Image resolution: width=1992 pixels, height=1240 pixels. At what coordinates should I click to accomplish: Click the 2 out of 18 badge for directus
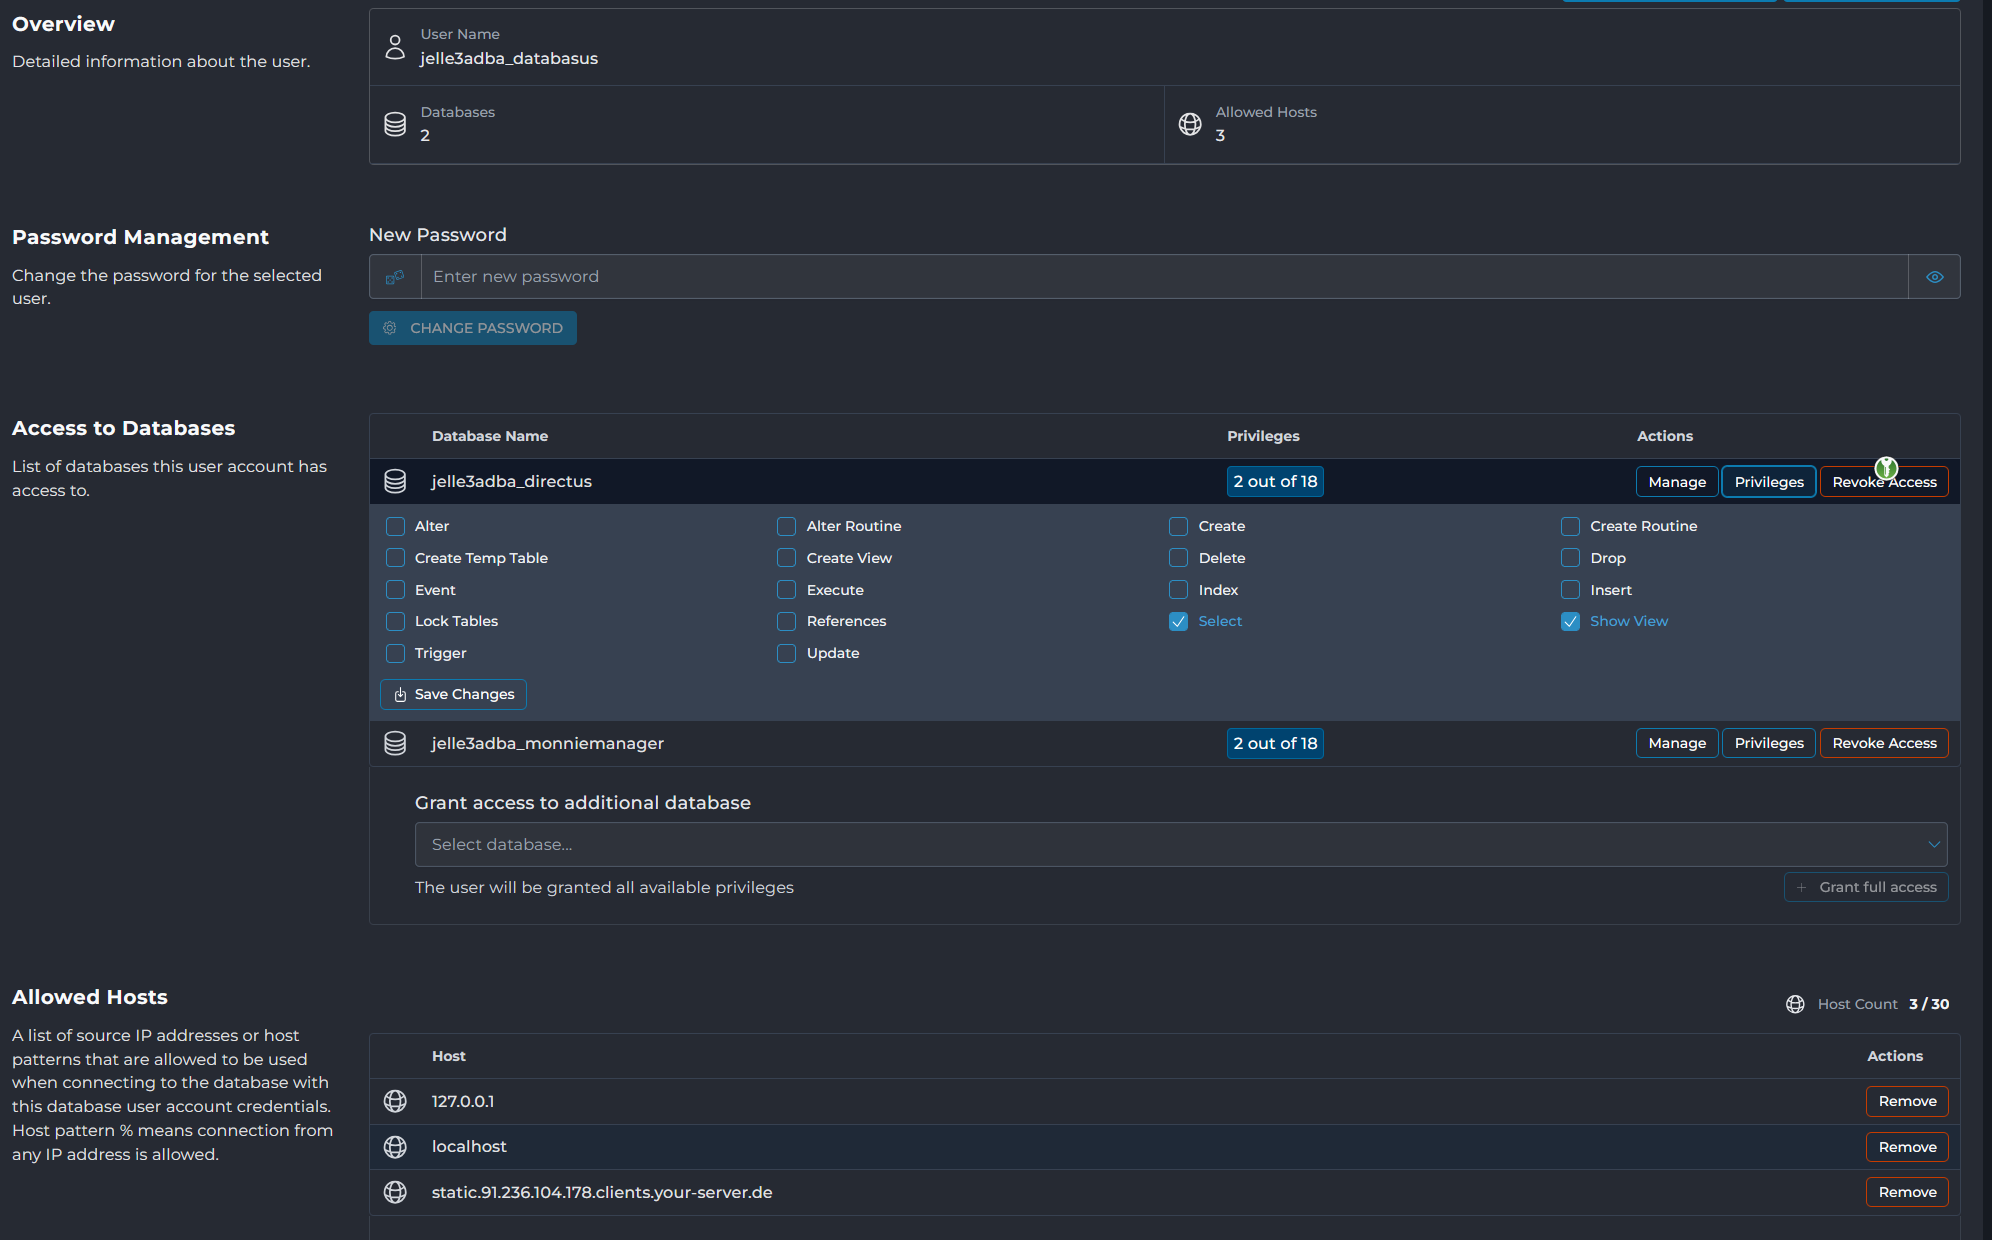pos(1275,482)
